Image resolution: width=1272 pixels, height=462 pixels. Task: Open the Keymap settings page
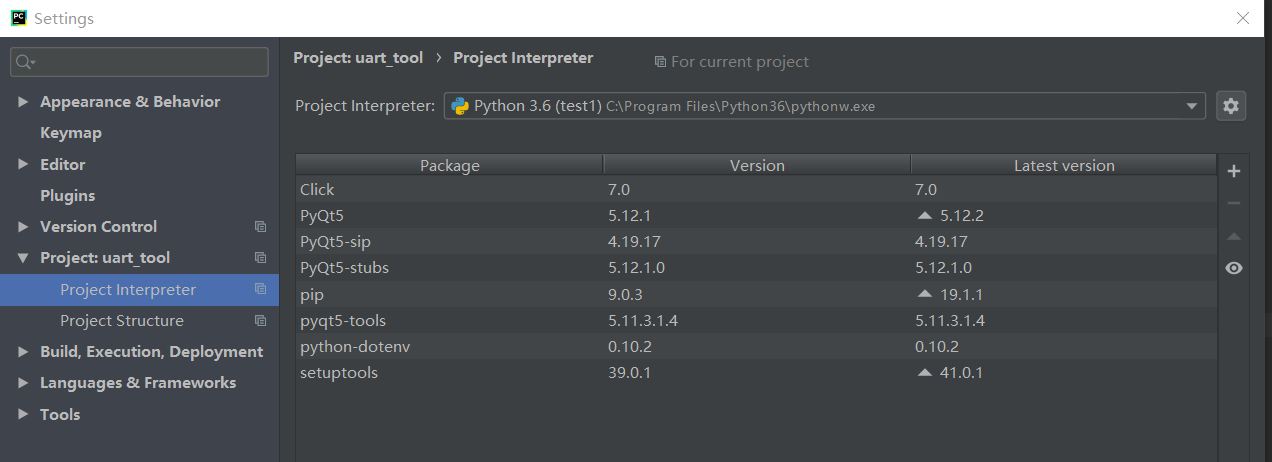70,133
